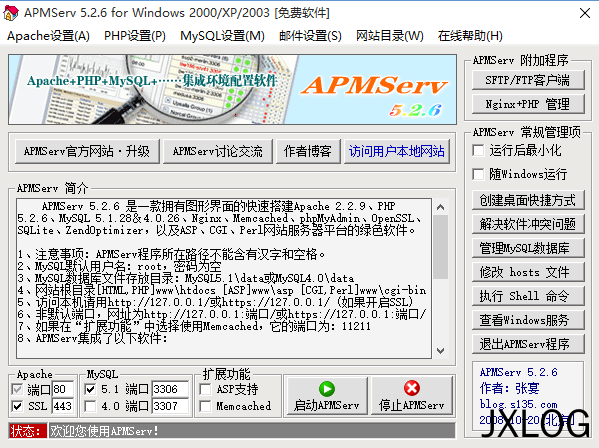The width and height of the screenshot is (599, 448).
Task: Click 创建桌面快捷方式 button
Action: point(528,200)
